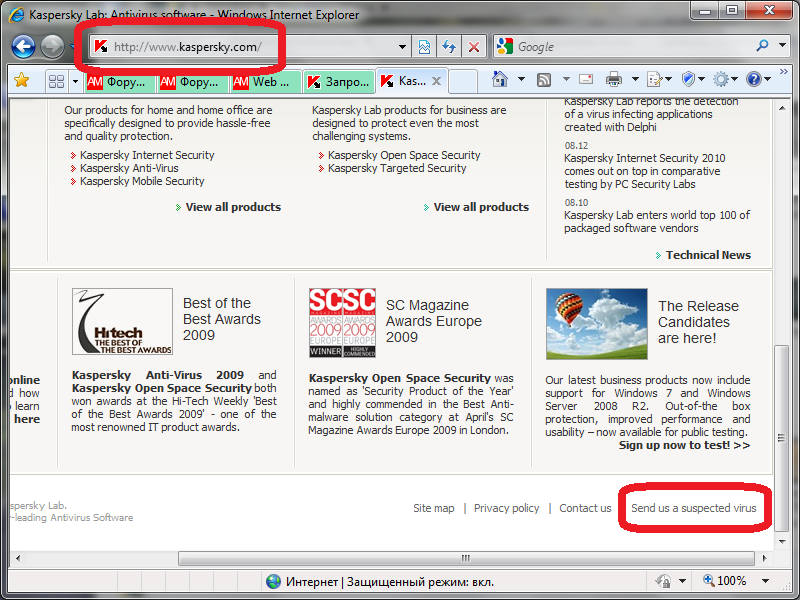This screenshot has width=800, height=600.
Task: Open the 08.10 top 100 vendors news item
Action: pyautogui.click(x=657, y=221)
